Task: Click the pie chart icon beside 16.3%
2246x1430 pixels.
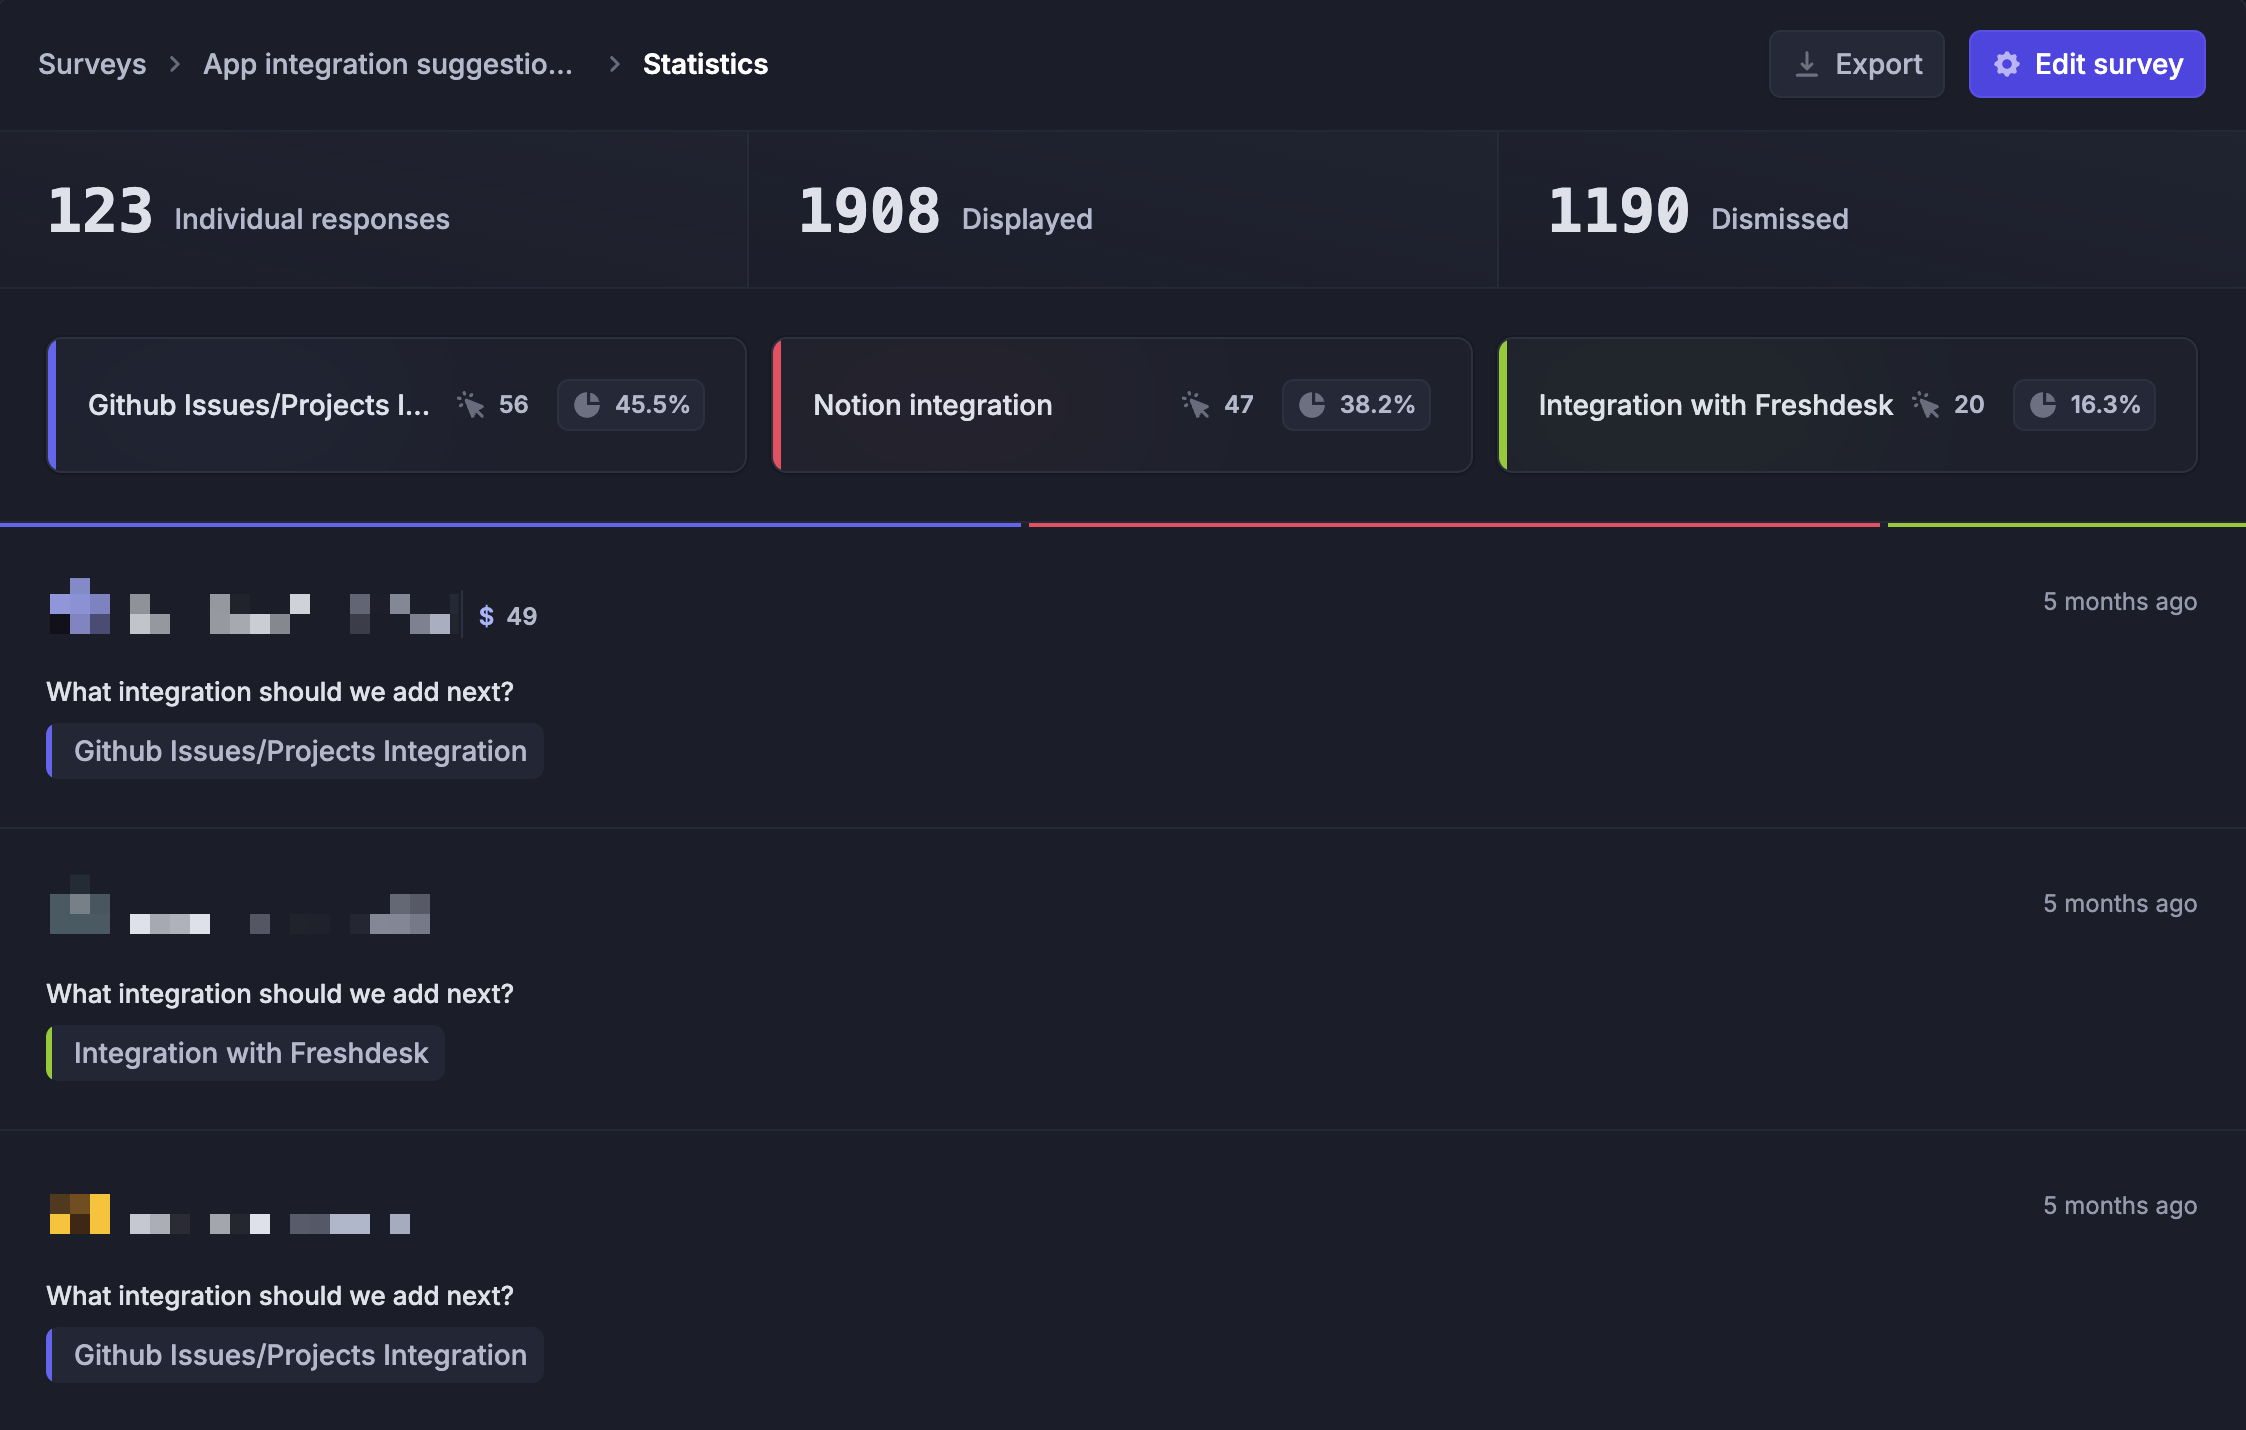Action: (2043, 405)
